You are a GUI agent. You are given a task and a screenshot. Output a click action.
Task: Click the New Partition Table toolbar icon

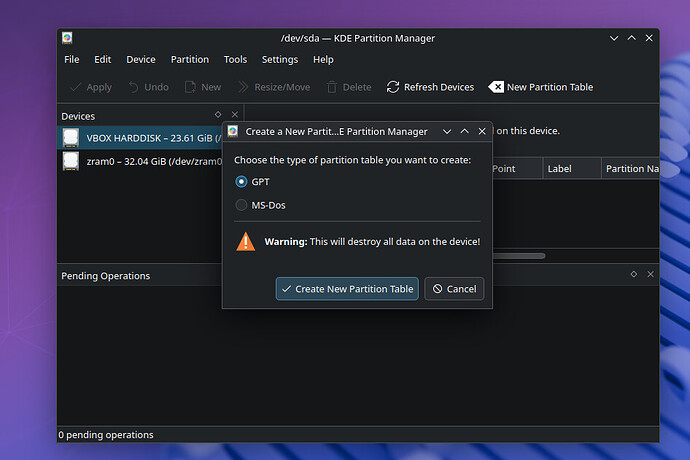click(496, 87)
